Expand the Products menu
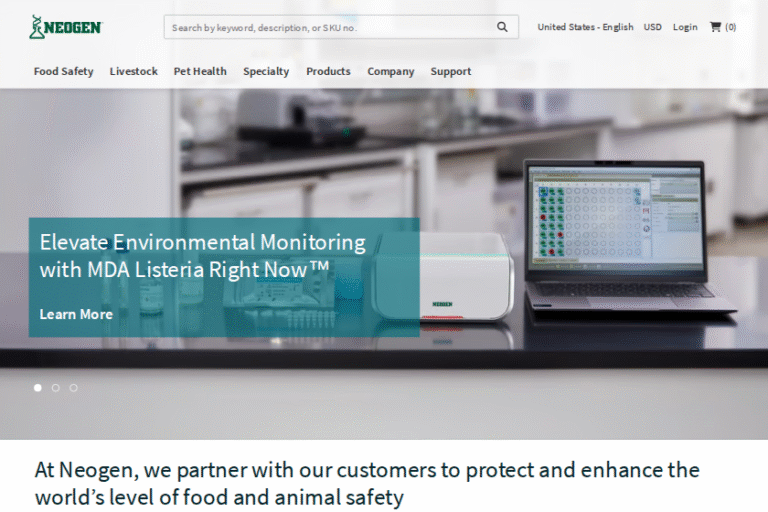Viewport: 768px width, 512px height. pos(328,71)
